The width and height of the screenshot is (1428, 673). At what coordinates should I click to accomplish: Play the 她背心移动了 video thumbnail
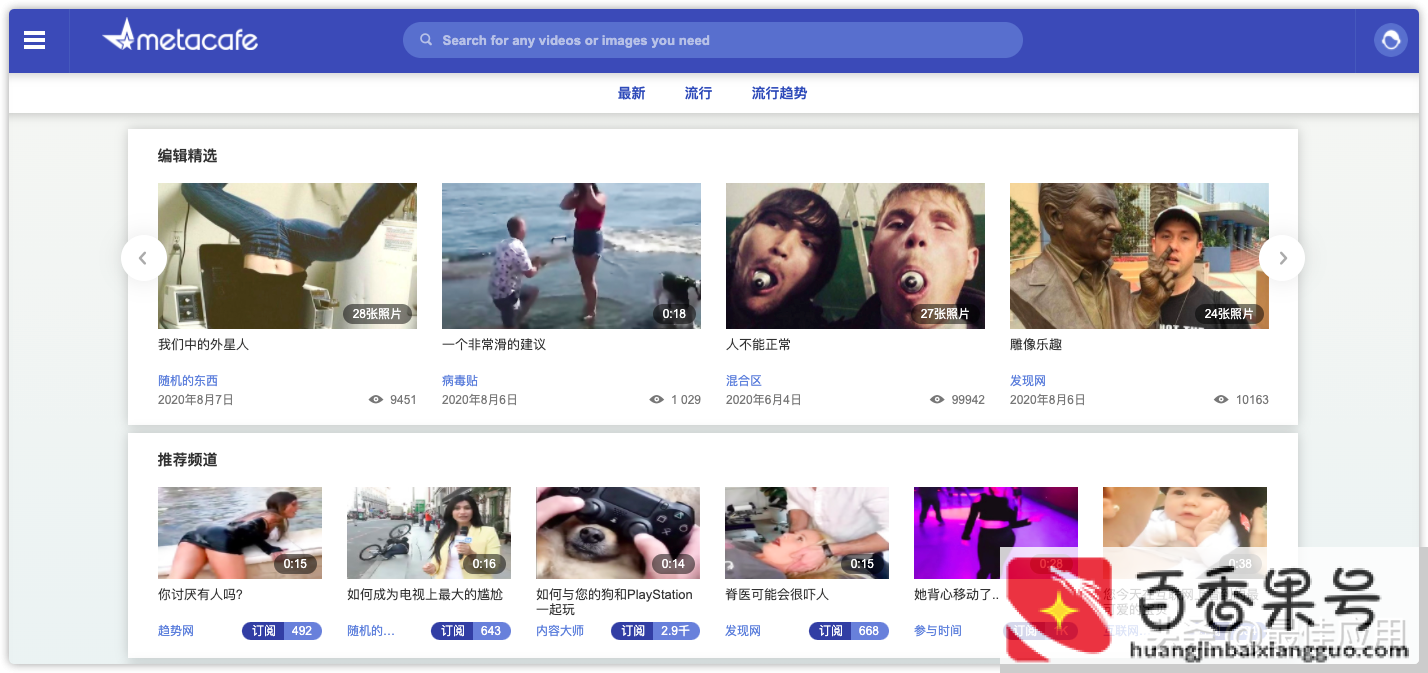pyautogui.click(x=996, y=533)
